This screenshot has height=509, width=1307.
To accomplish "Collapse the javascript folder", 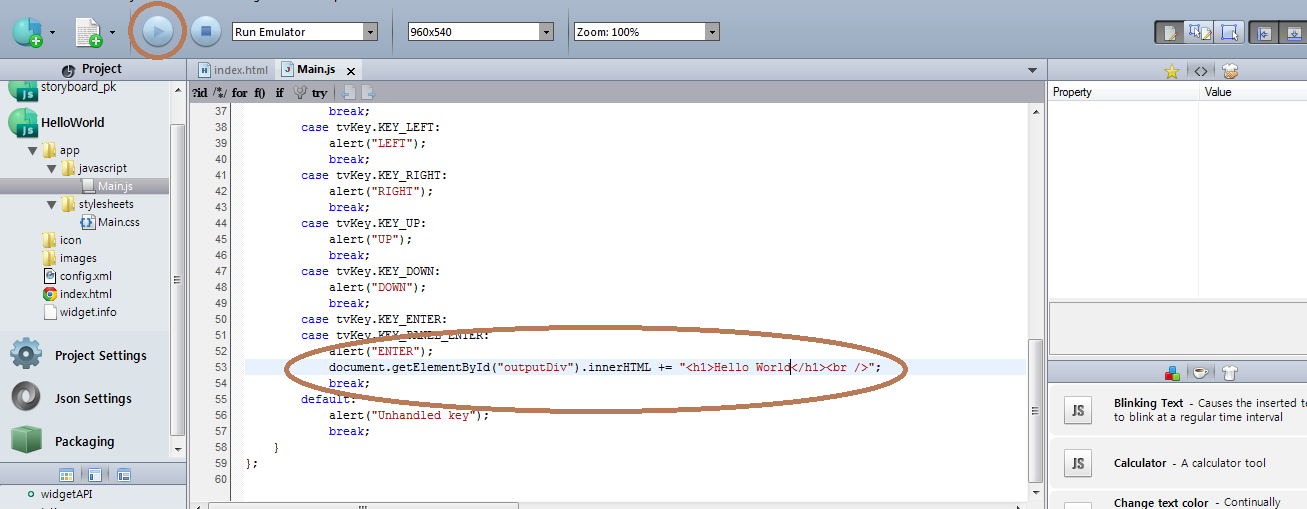I will (x=52, y=169).
